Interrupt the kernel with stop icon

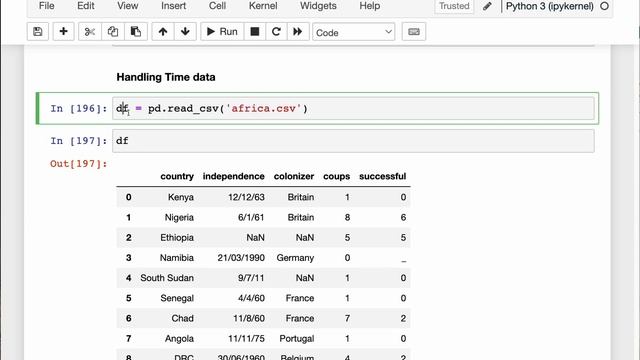coord(255,32)
